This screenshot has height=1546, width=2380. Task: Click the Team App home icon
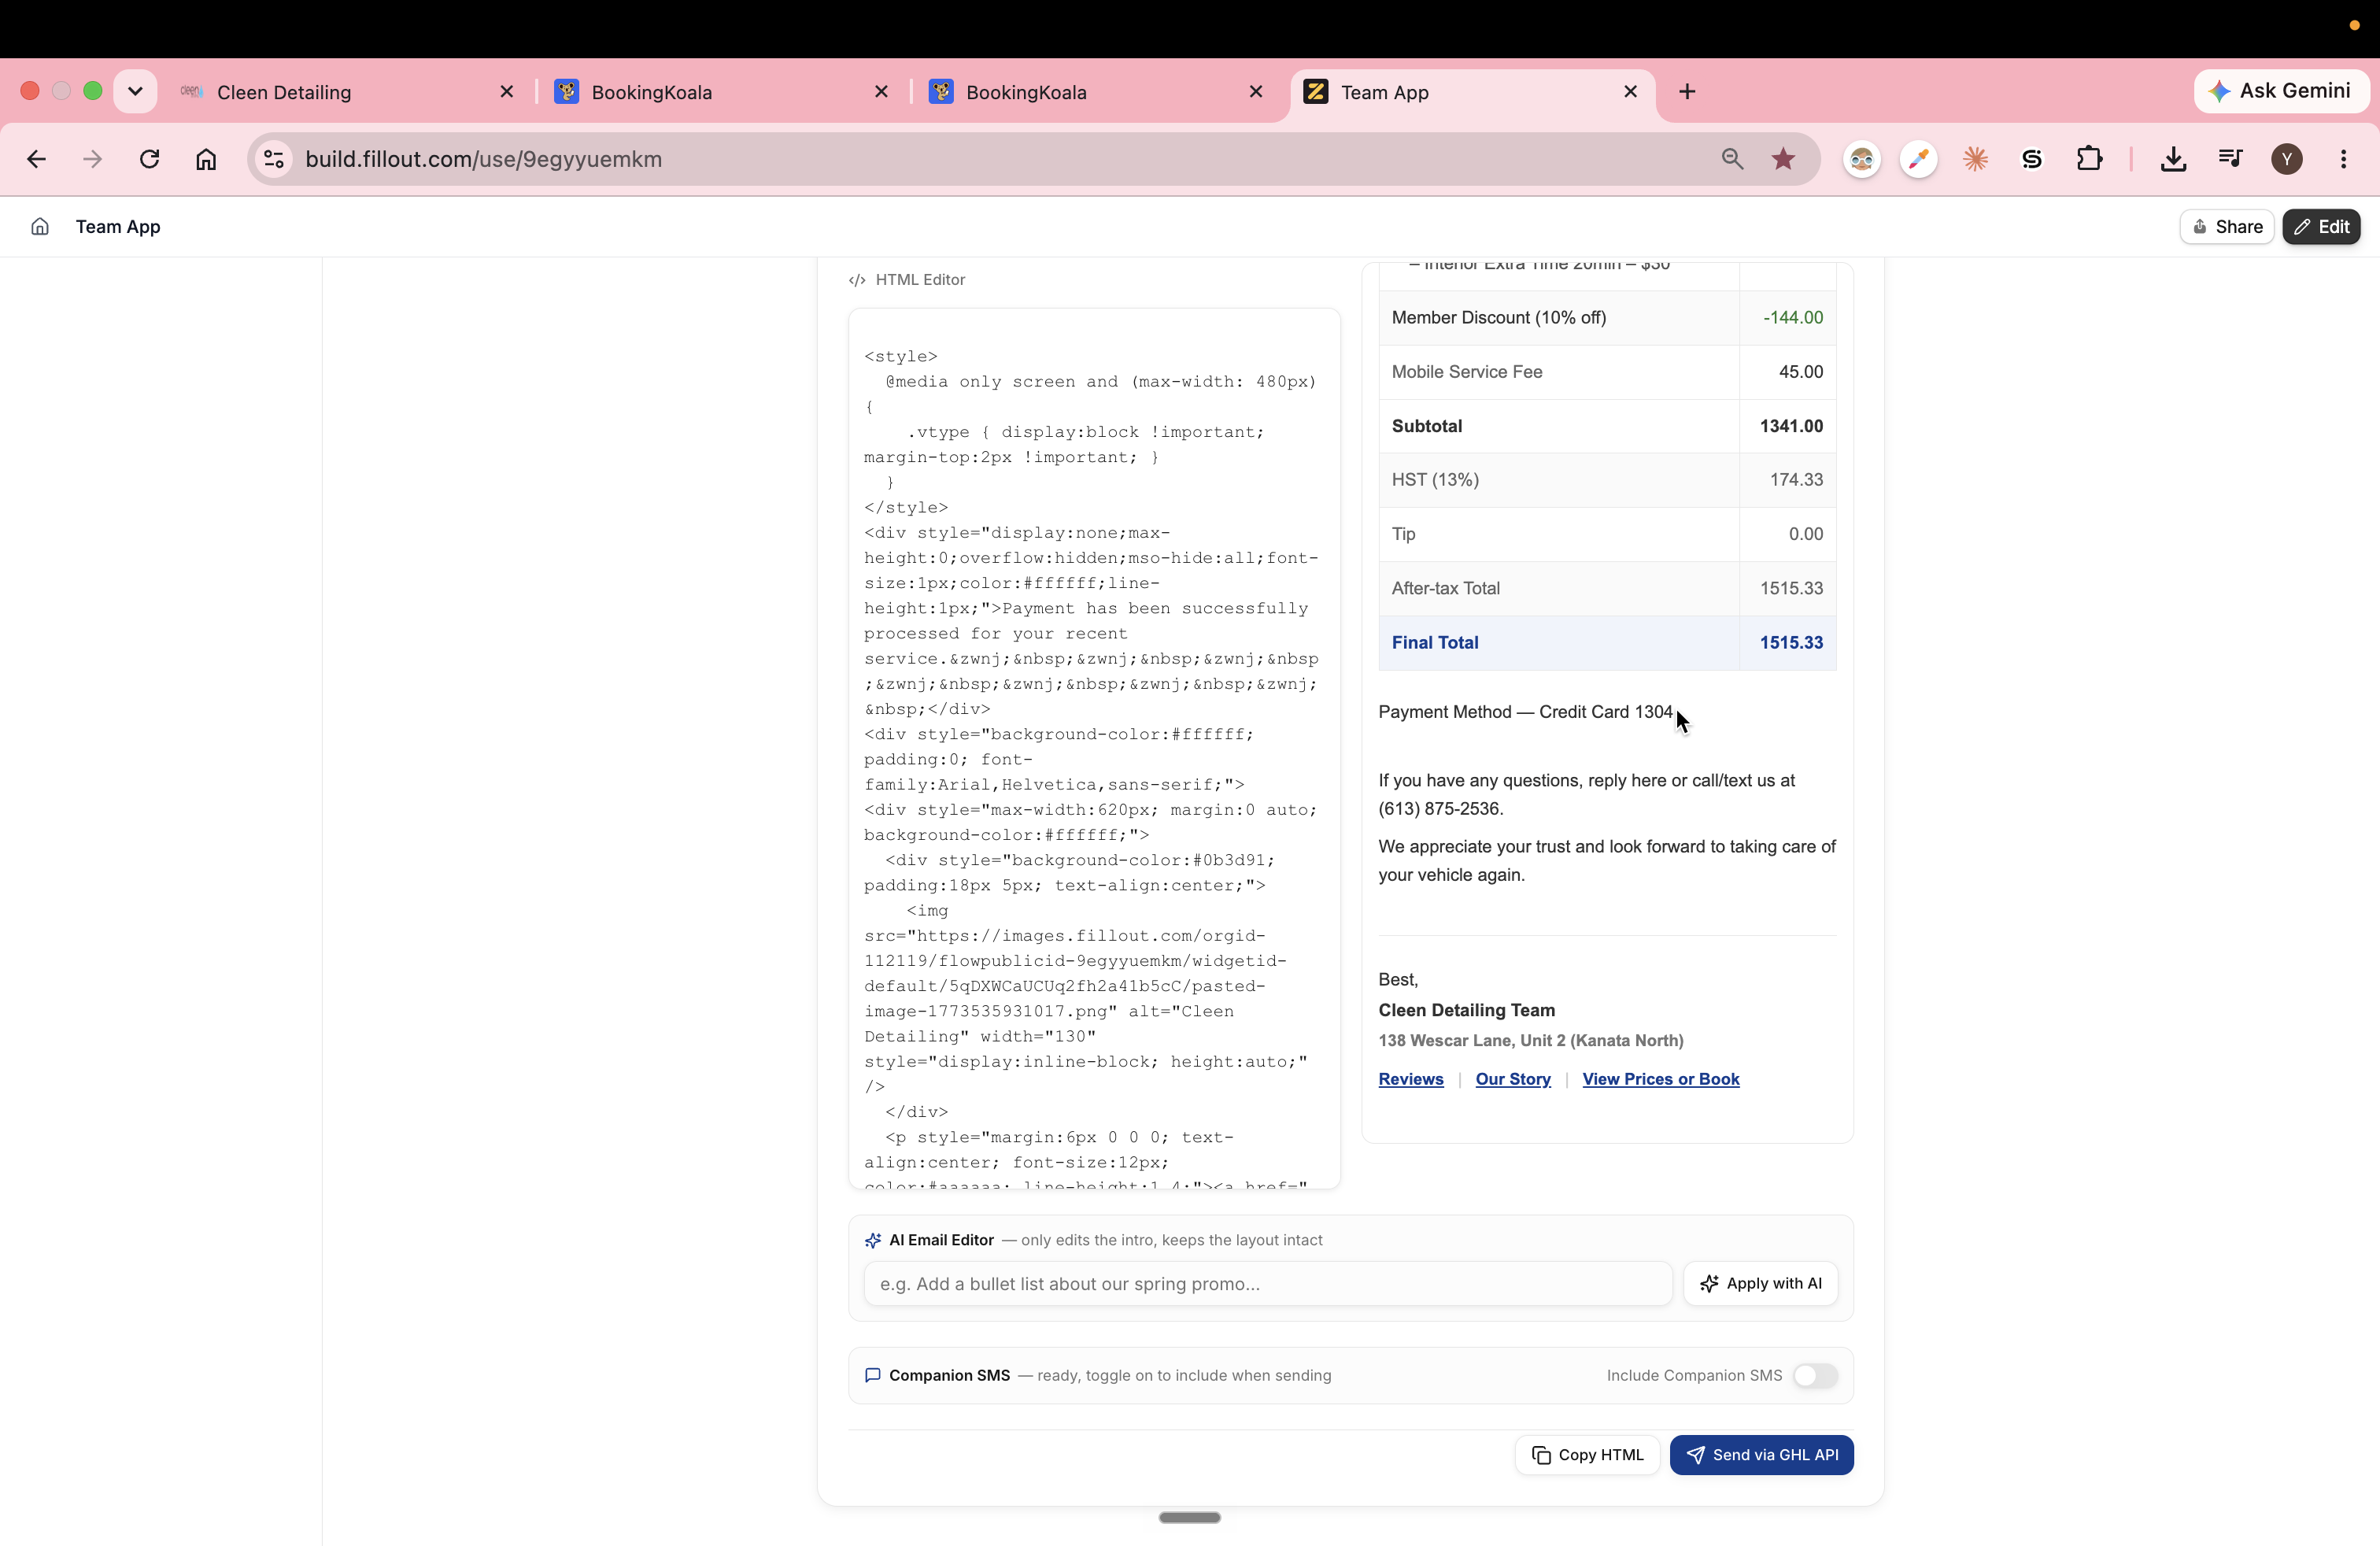[x=40, y=227]
